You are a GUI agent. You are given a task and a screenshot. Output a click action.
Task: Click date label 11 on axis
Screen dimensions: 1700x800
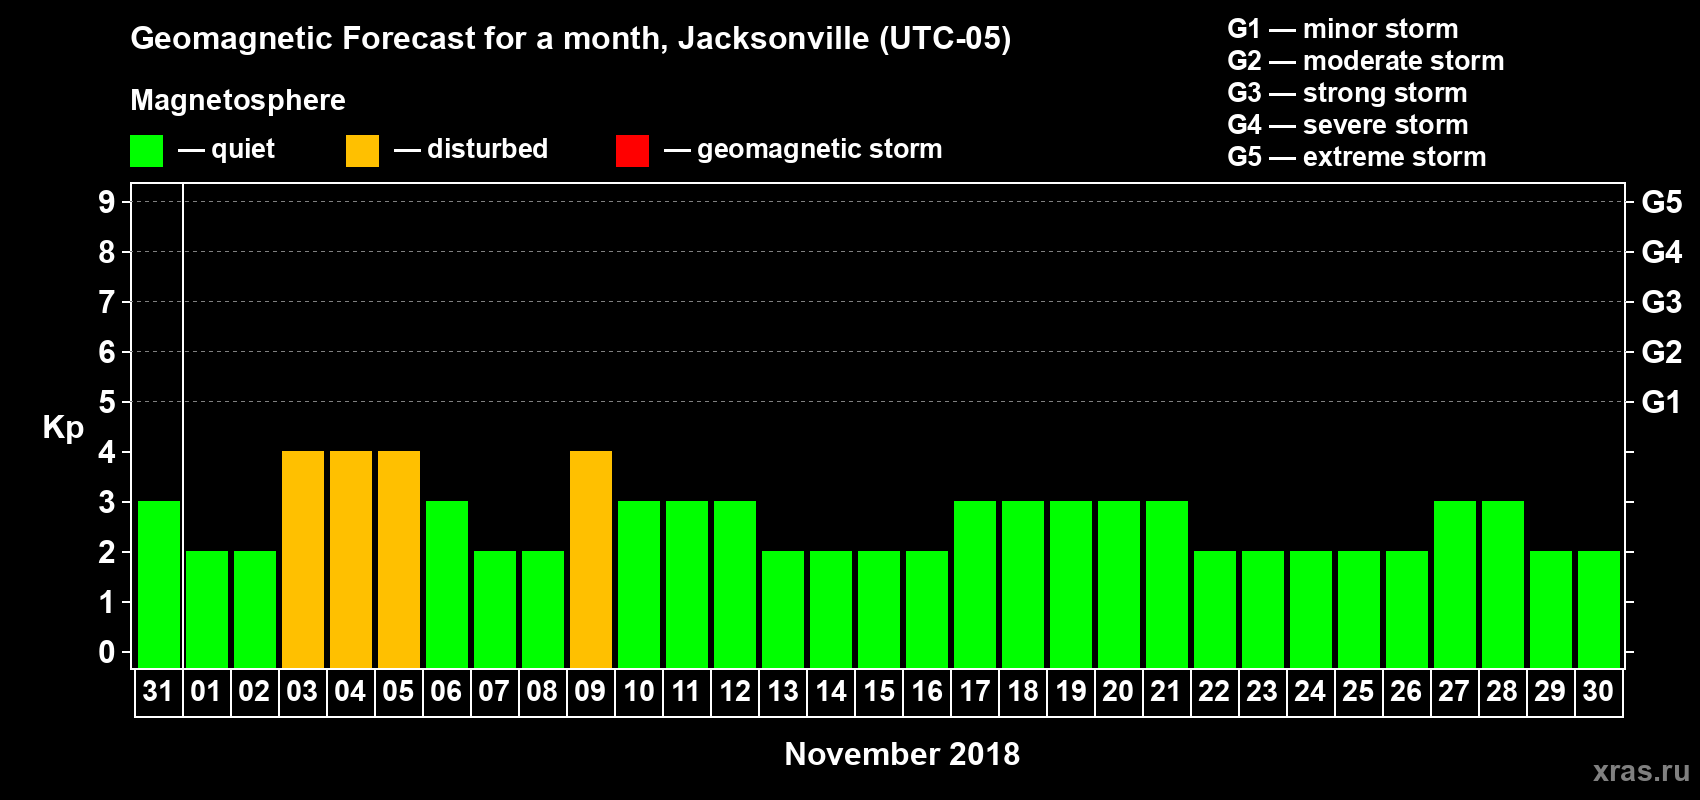pyautogui.click(x=686, y=691)
